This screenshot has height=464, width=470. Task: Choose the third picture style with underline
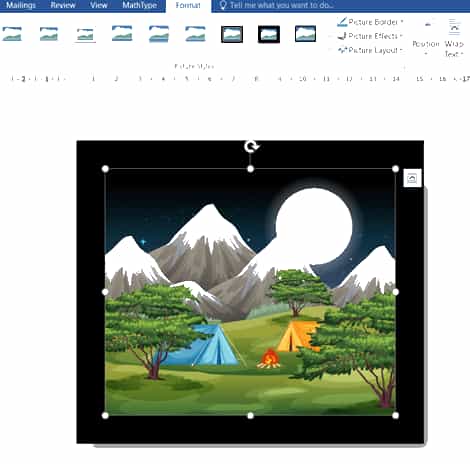[85, 34]
